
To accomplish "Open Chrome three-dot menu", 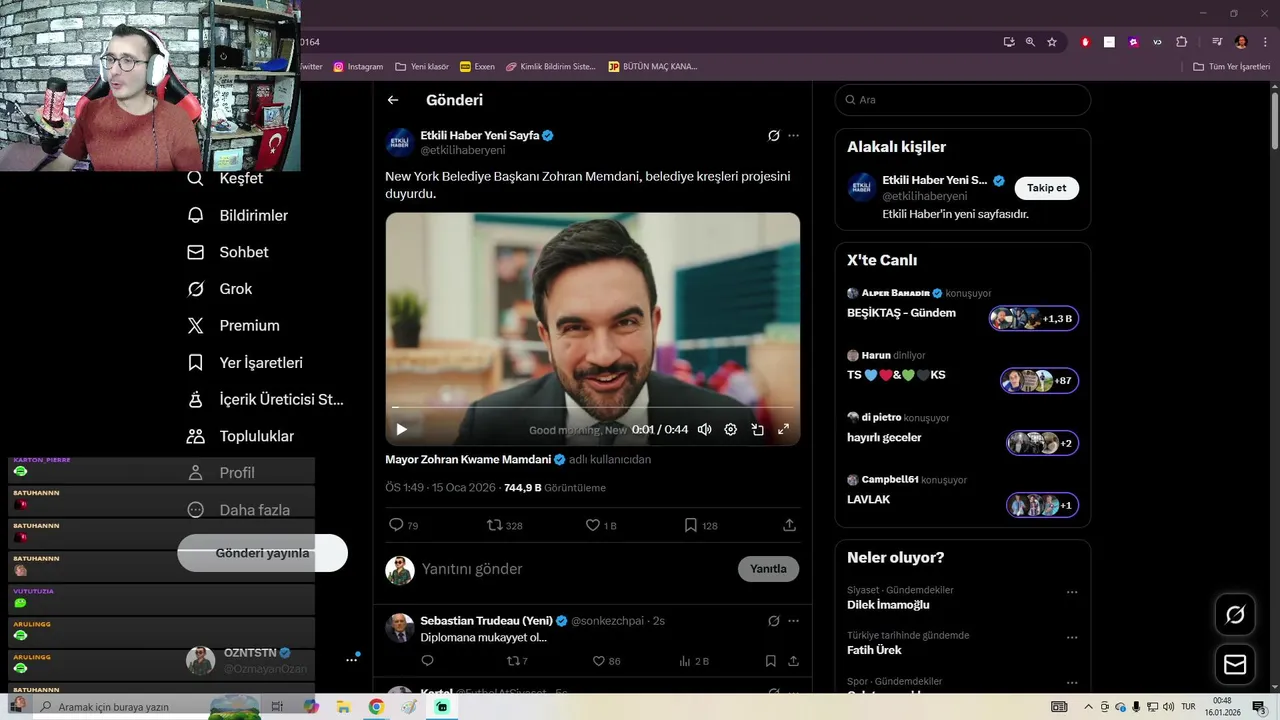I will click(1265, 42).
